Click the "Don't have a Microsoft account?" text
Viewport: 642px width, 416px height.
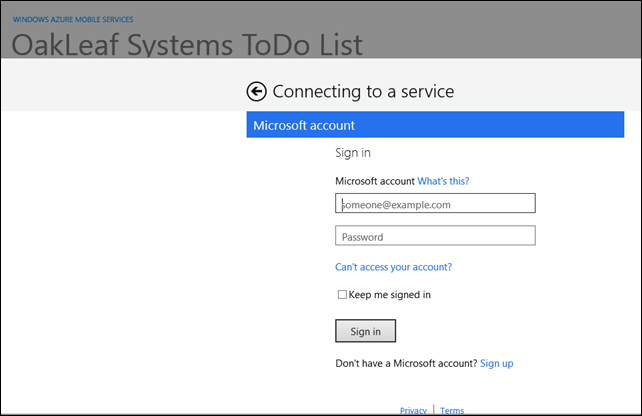click(406, 363)
